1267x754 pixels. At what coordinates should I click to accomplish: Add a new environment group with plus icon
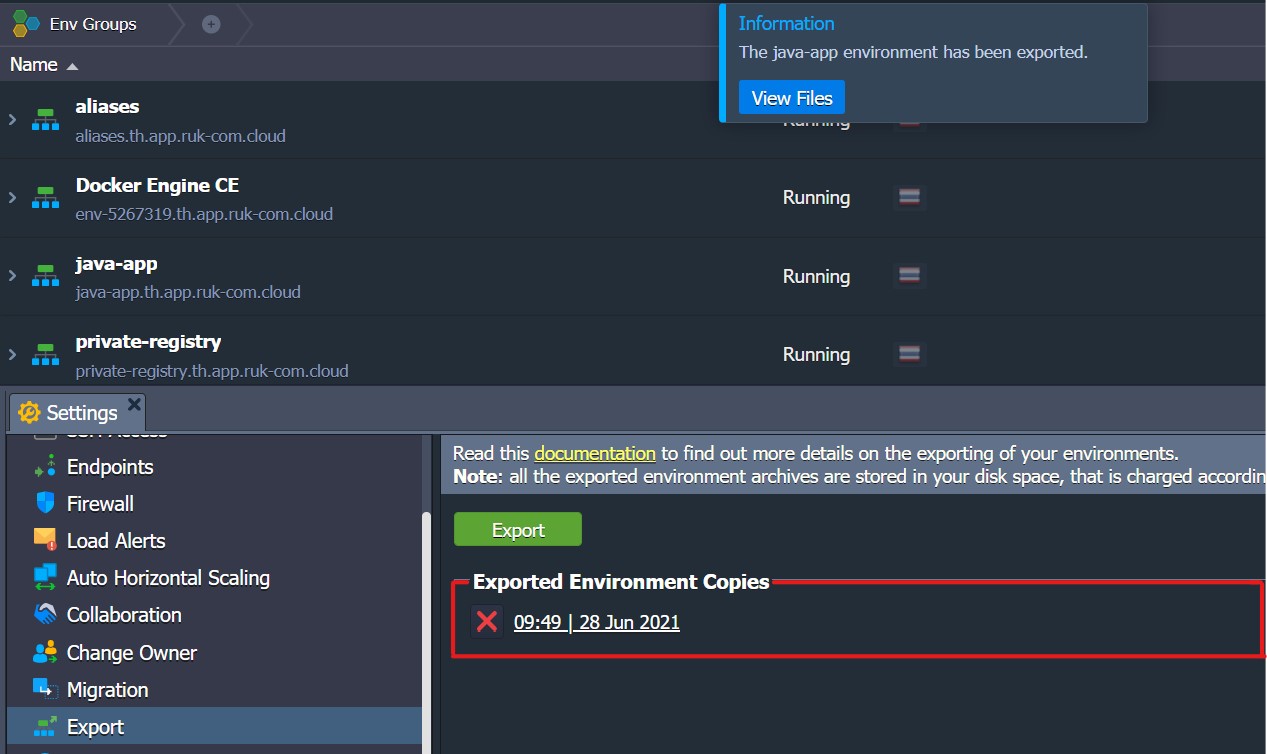(x=211, y=24)
